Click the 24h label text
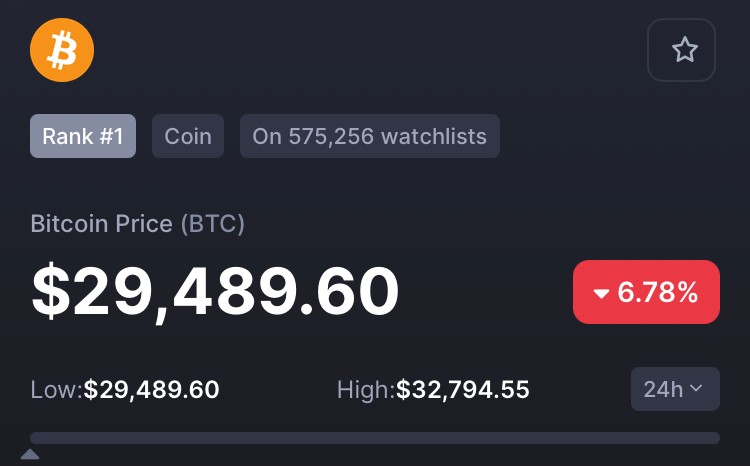 pyautogui.click(x=663, y=389)
